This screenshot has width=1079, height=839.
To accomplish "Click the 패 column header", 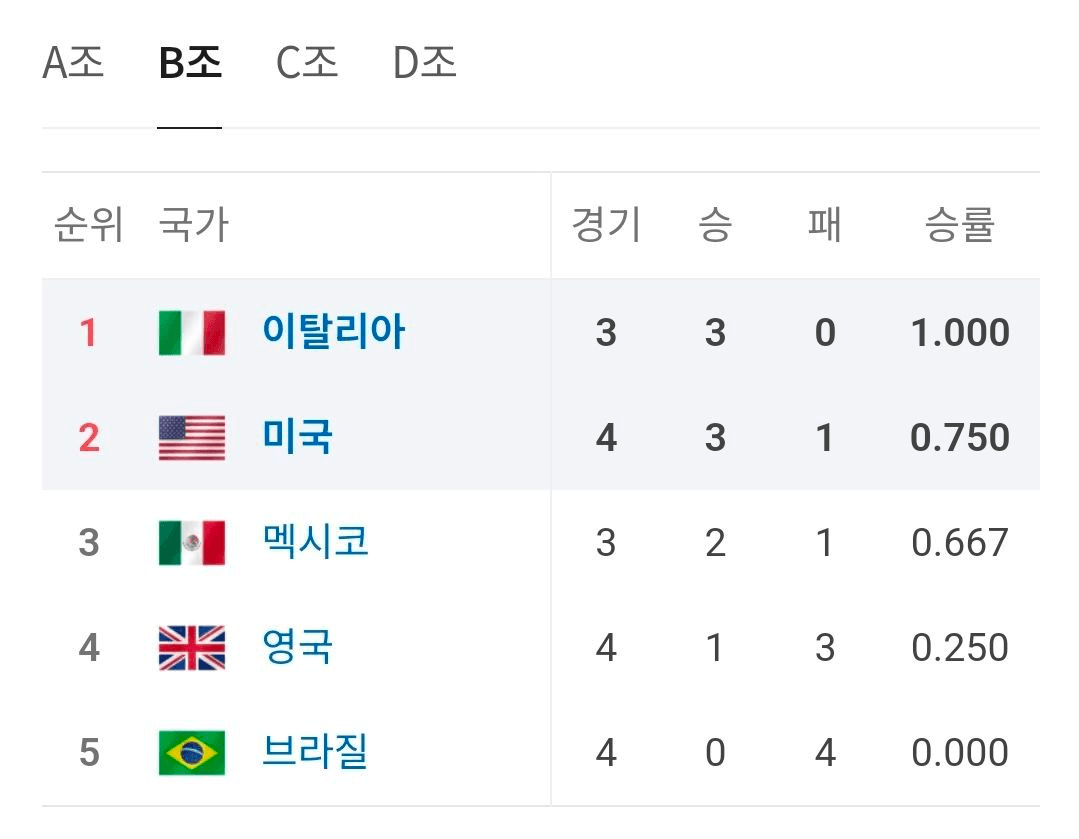I will click(824, 226).
